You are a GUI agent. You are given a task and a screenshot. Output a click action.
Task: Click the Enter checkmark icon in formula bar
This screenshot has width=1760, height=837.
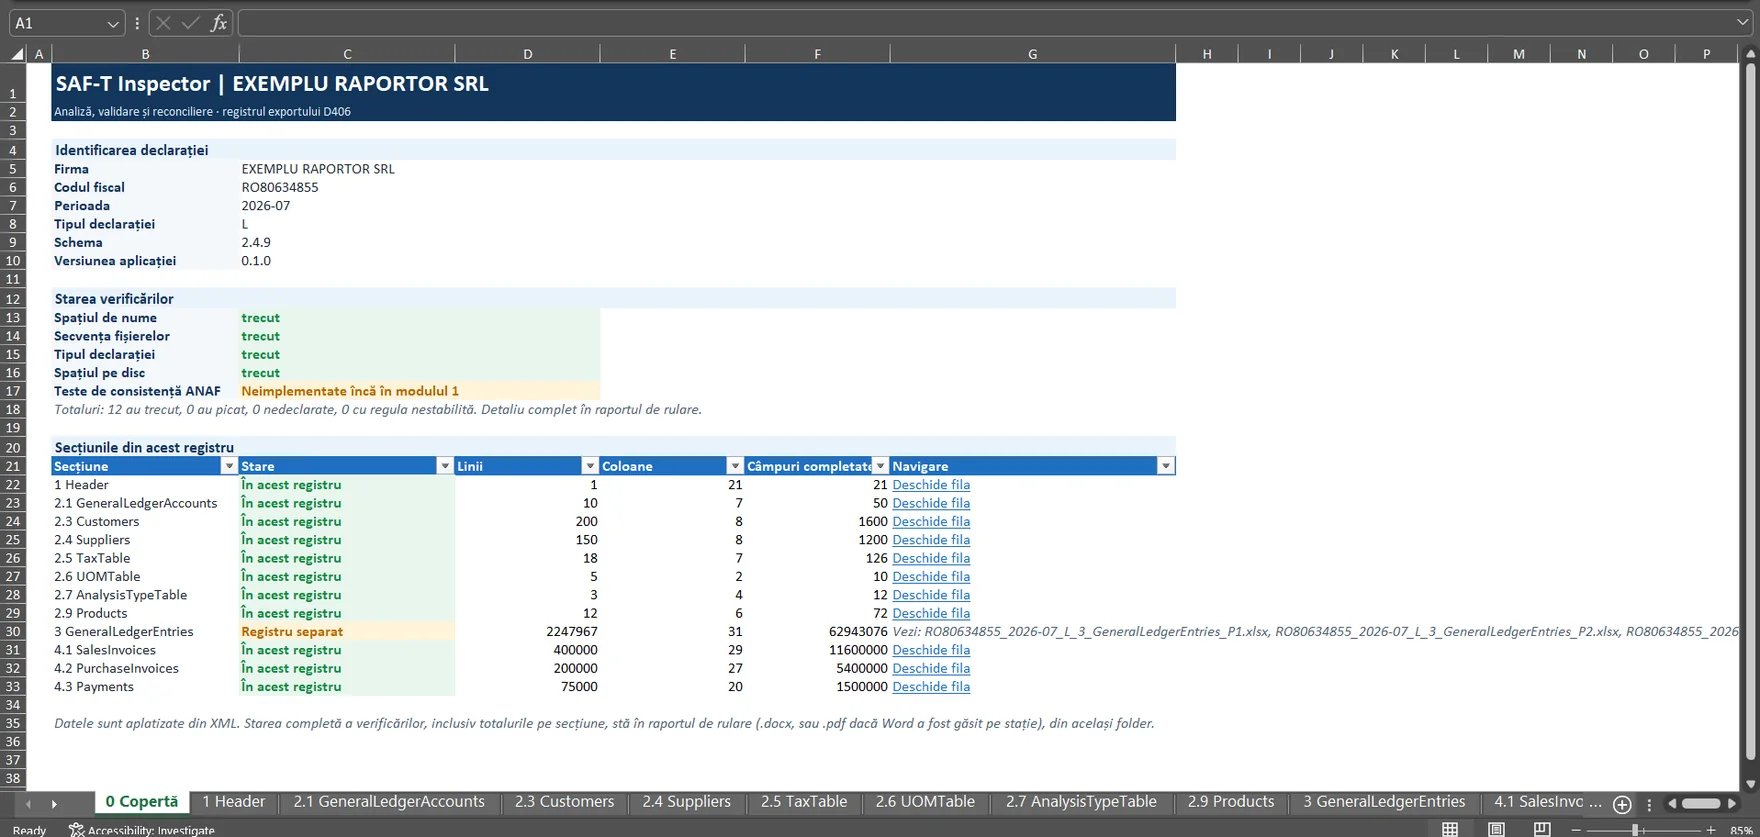(x=190, y=23)
